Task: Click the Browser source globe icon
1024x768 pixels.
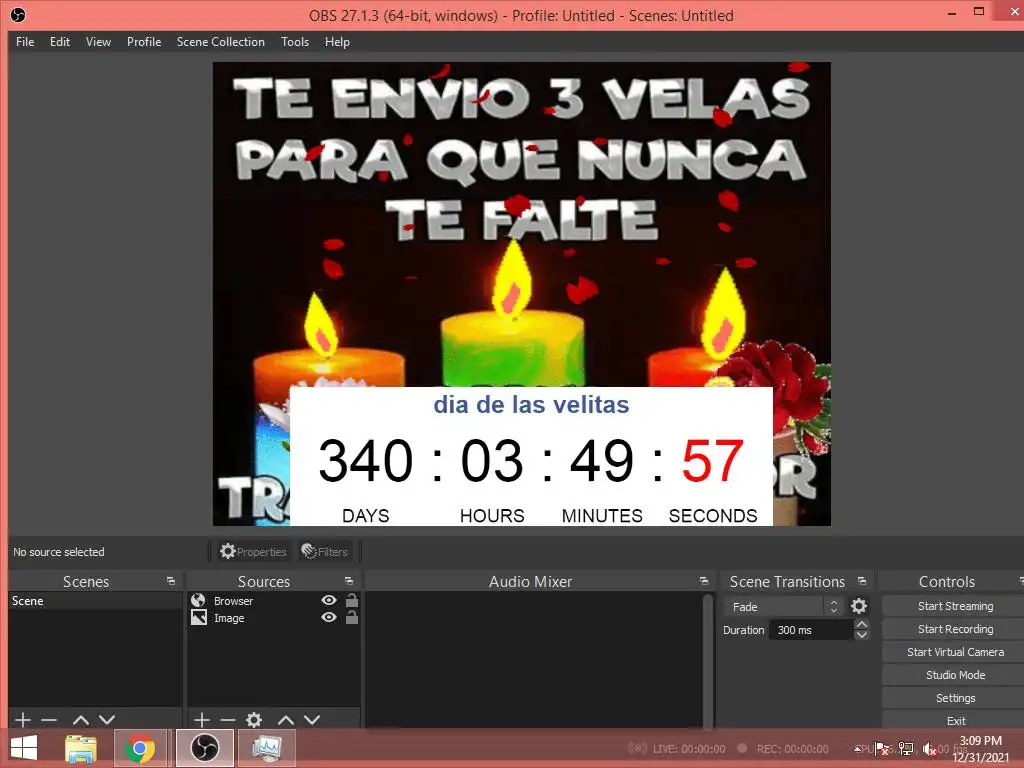Action: pos(199,600)
